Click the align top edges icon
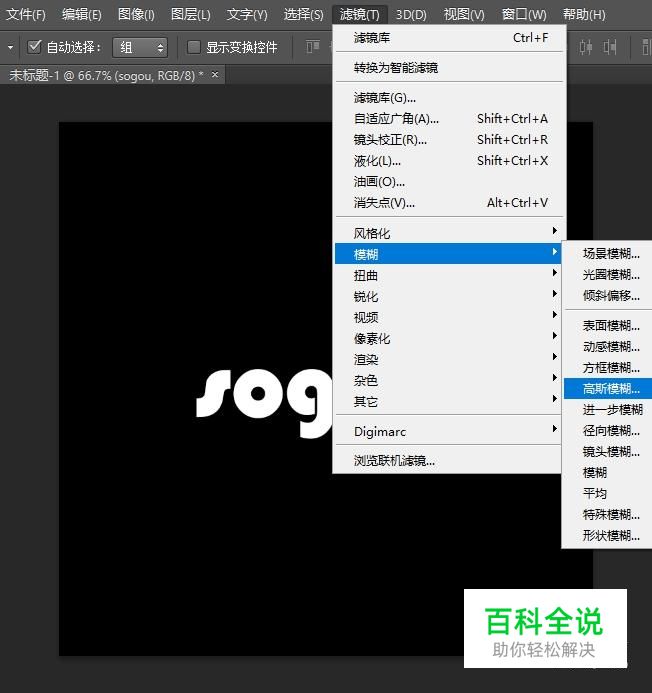 tap(313, 46)
